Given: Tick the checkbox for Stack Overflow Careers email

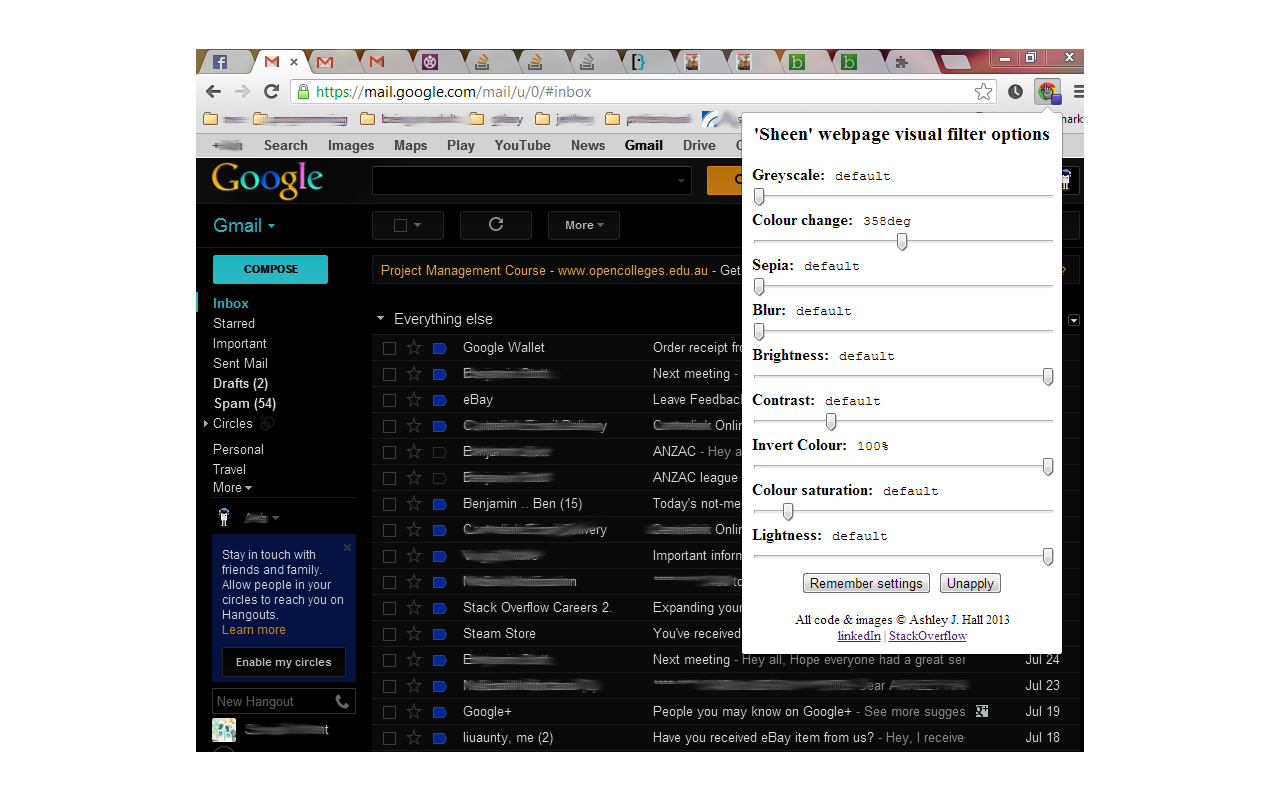Looking at the screenshot, I should point(389,608).
